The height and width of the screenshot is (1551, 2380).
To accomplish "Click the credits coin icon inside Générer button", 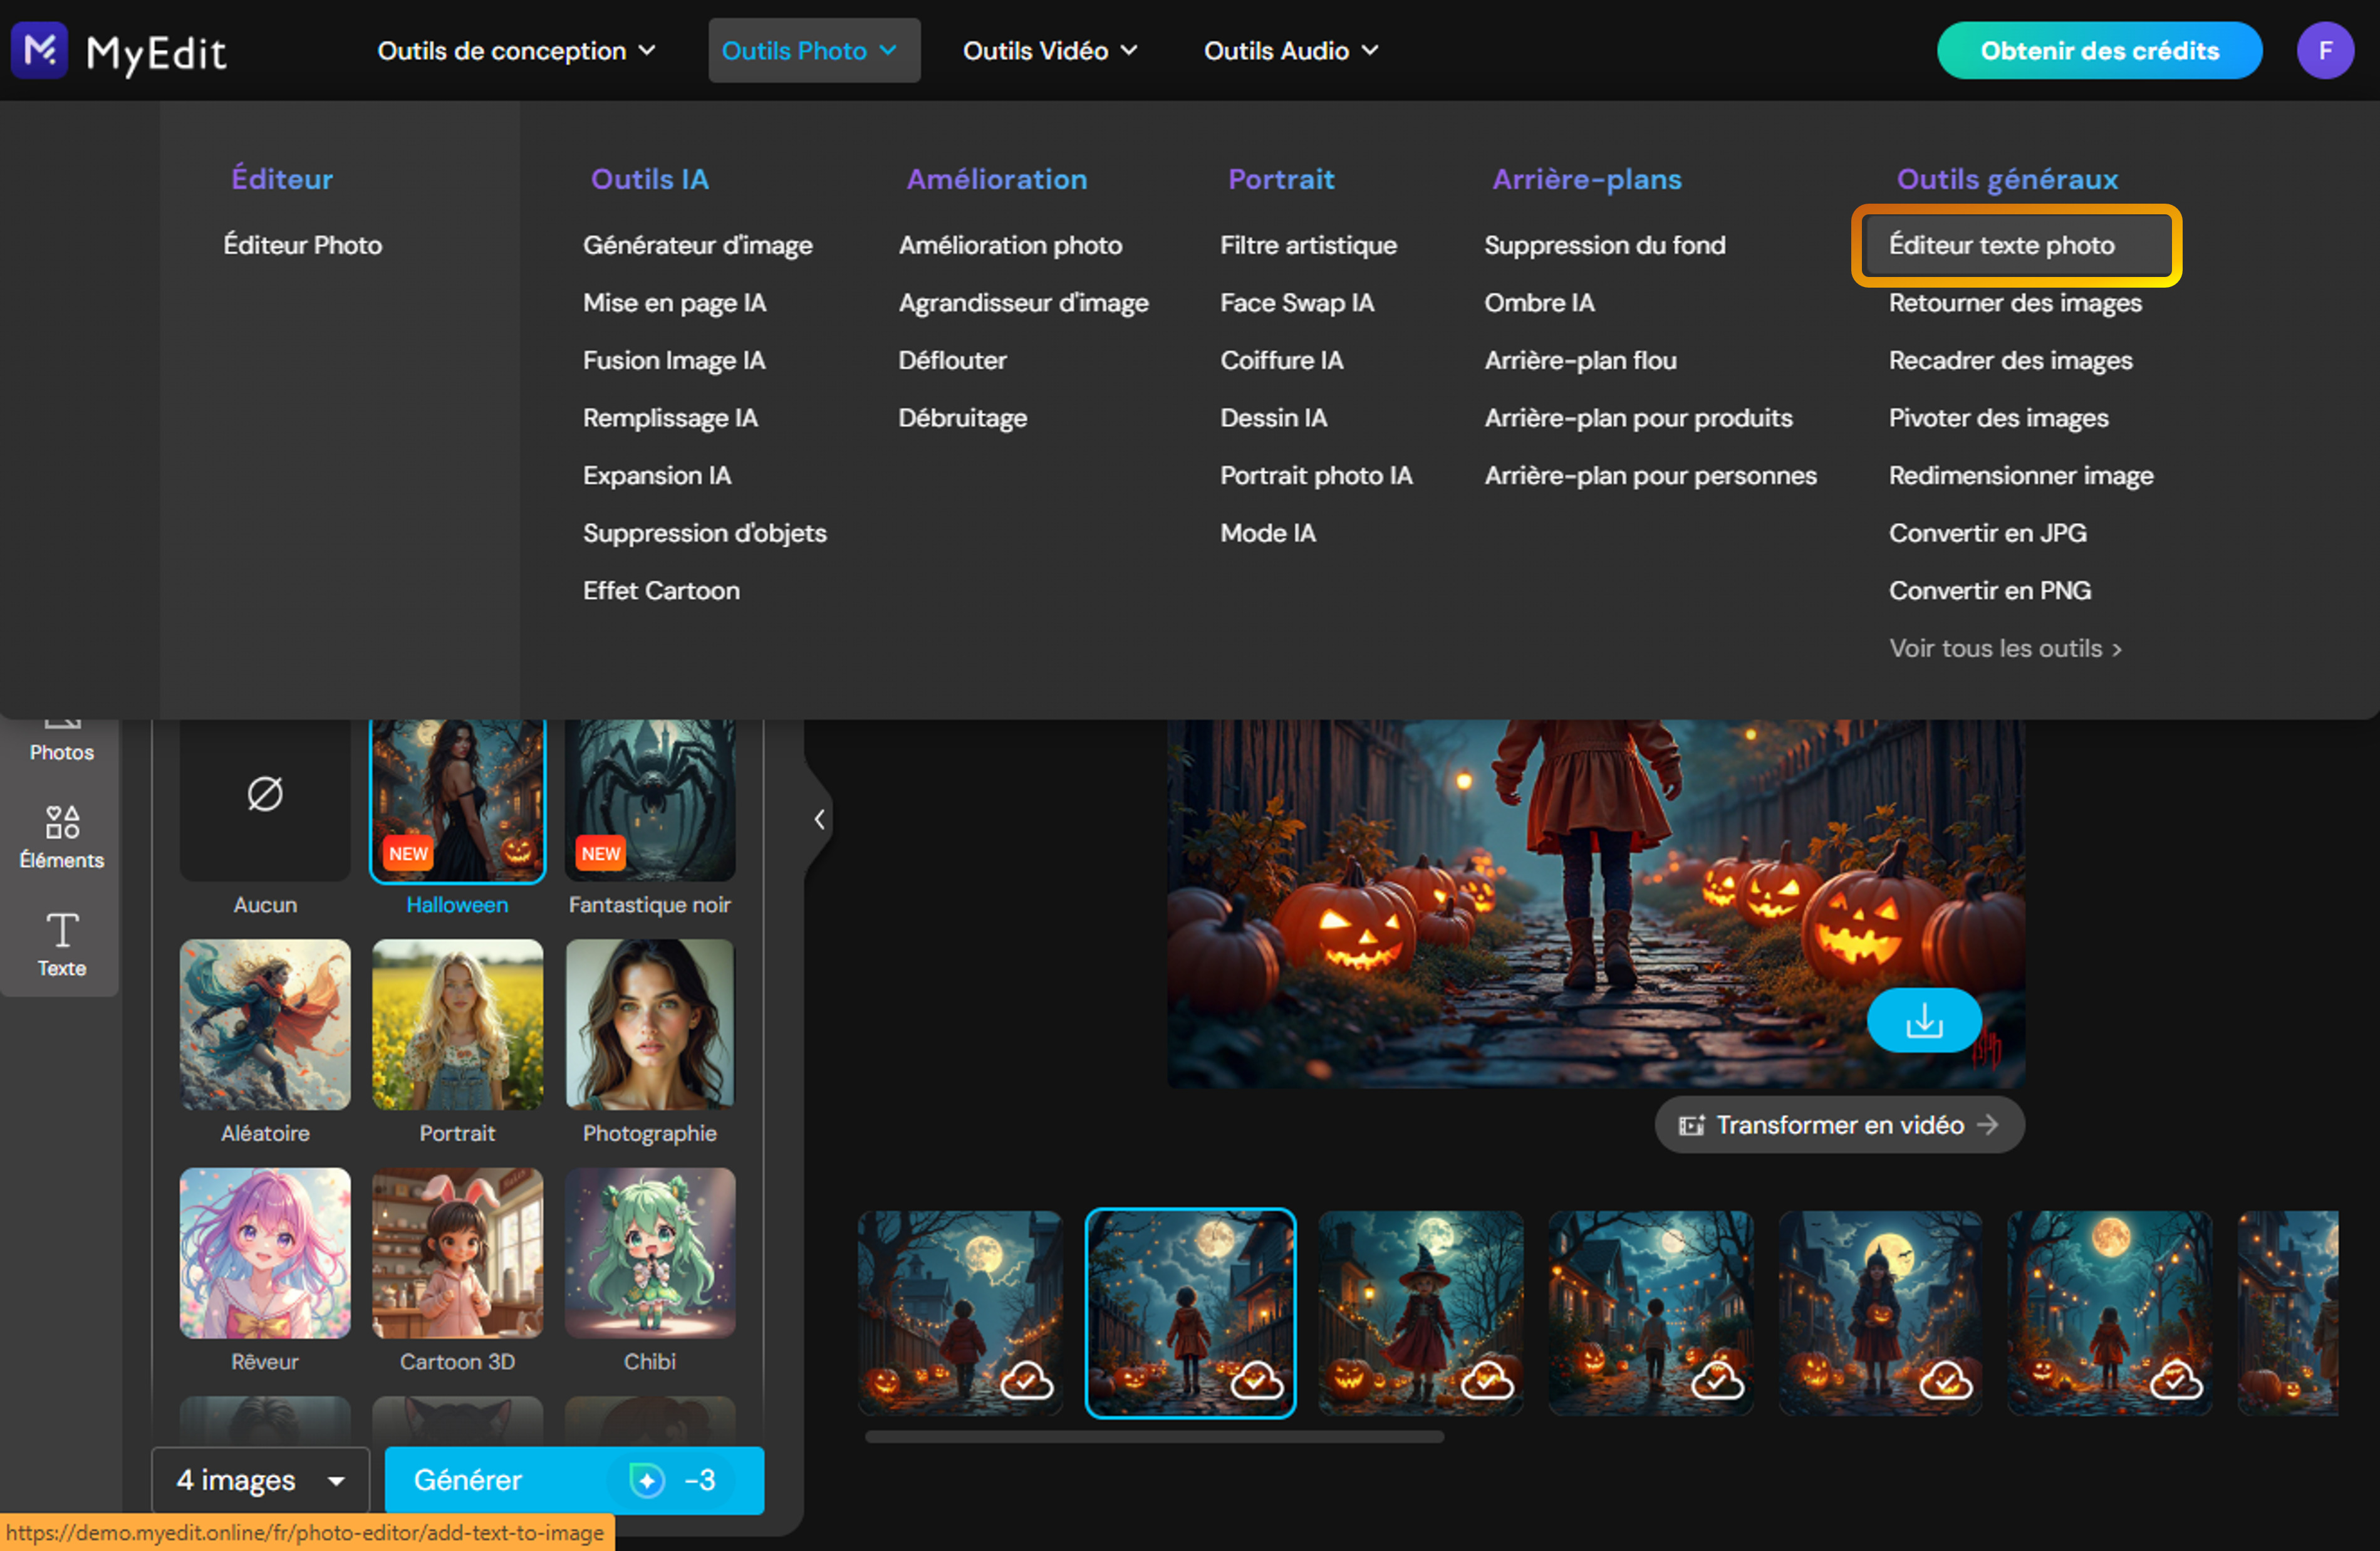I will click(646, 1480).
